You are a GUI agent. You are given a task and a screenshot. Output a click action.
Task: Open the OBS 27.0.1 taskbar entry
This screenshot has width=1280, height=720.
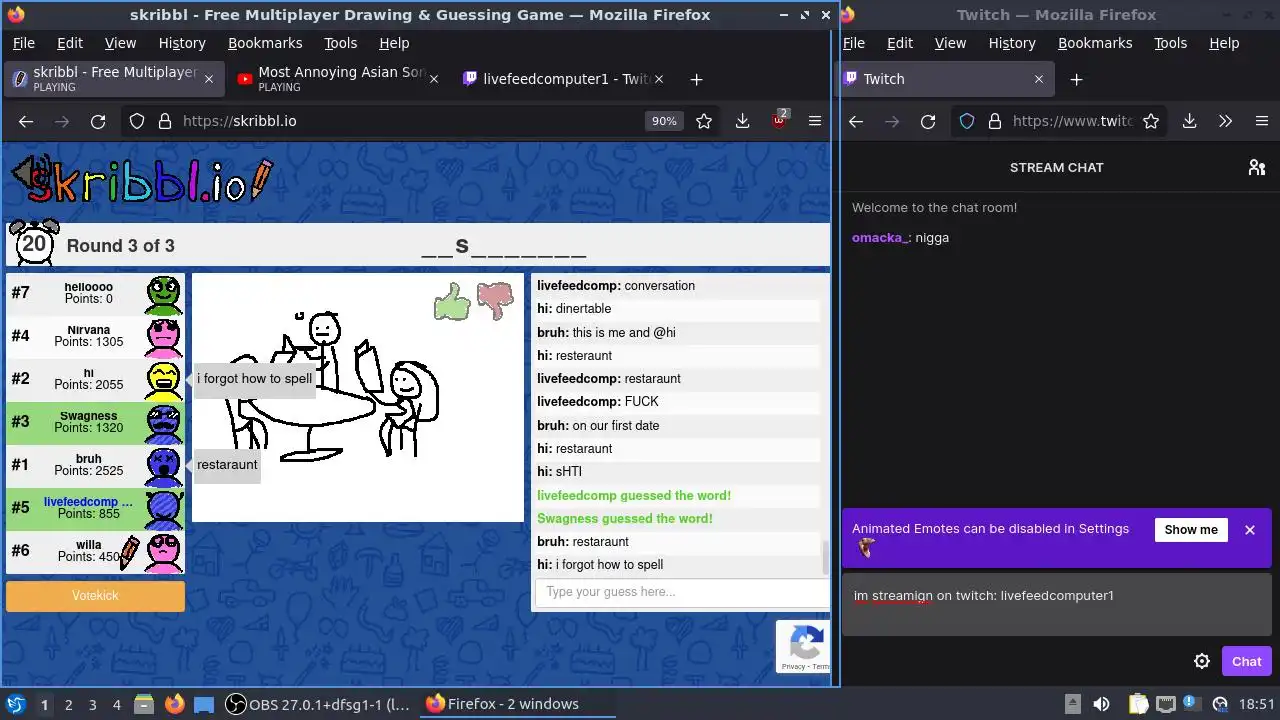point(318,704)
